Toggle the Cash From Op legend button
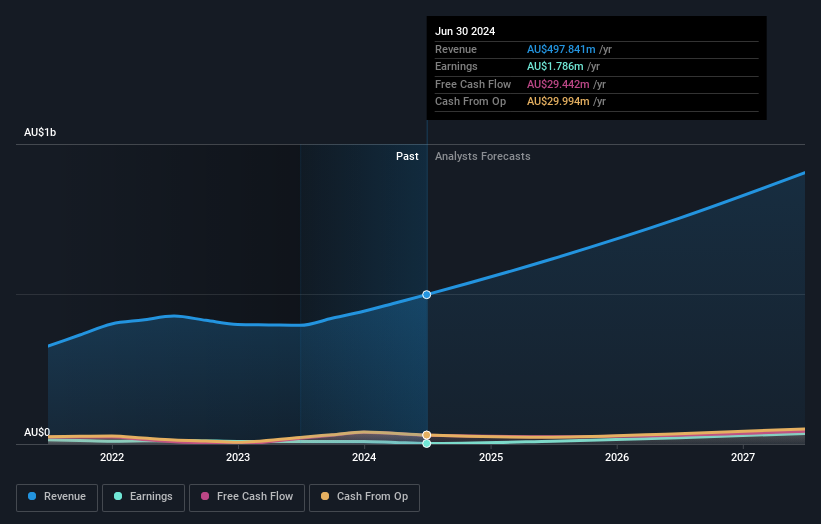821x524 pixels. pyautogui.click(x=364, y=497)
